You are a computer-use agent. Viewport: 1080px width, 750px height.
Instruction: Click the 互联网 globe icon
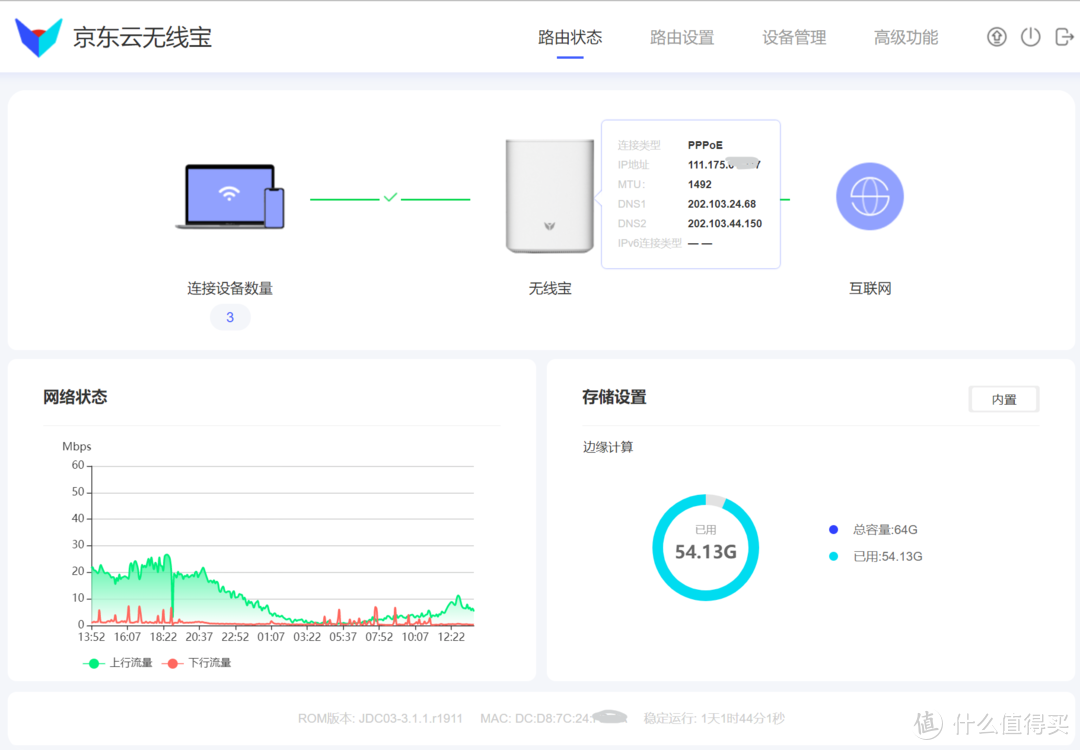pos(869,196)
